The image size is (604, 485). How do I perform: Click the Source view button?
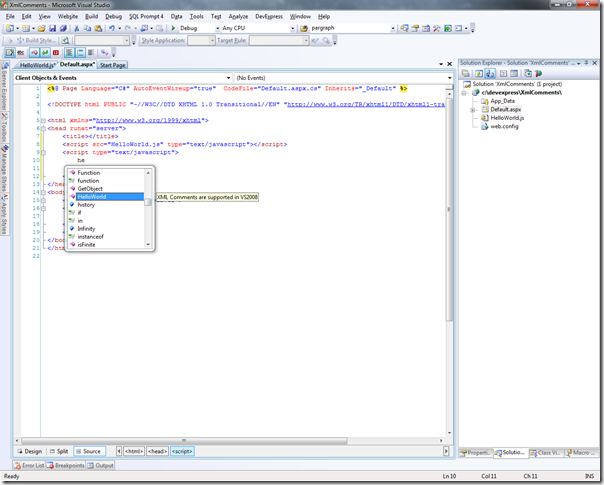click(89, 451)
